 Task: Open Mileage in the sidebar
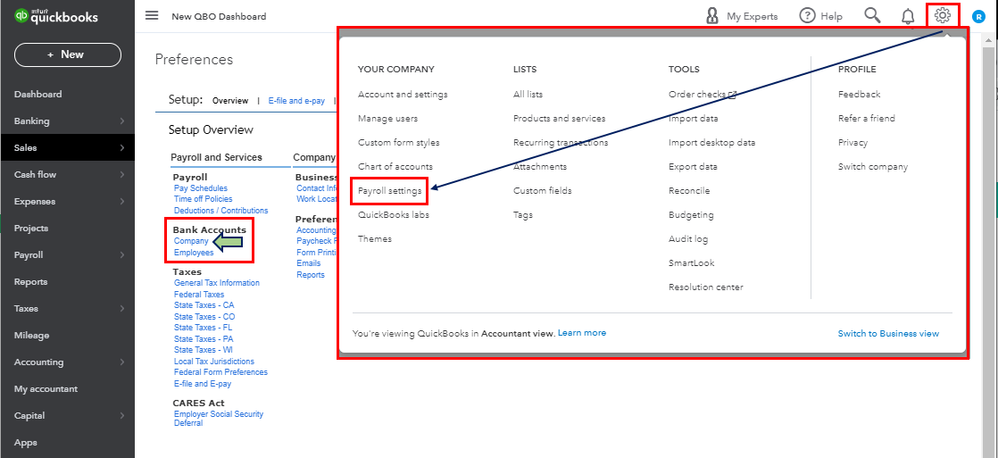[31, 335]
